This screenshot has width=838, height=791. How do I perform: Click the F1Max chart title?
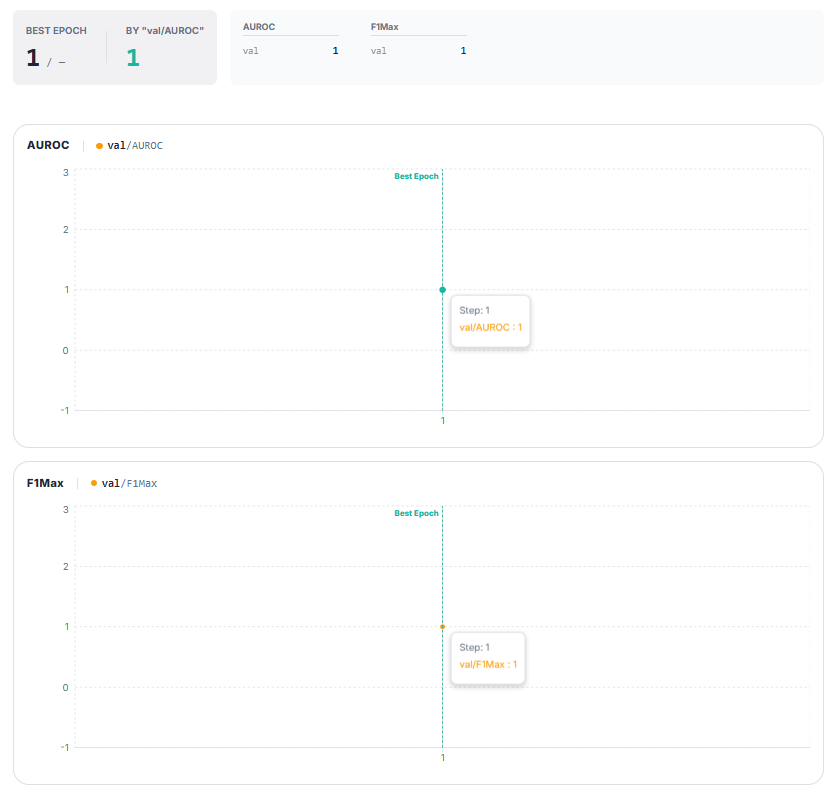pyautogui.click(x=45, y=483)
